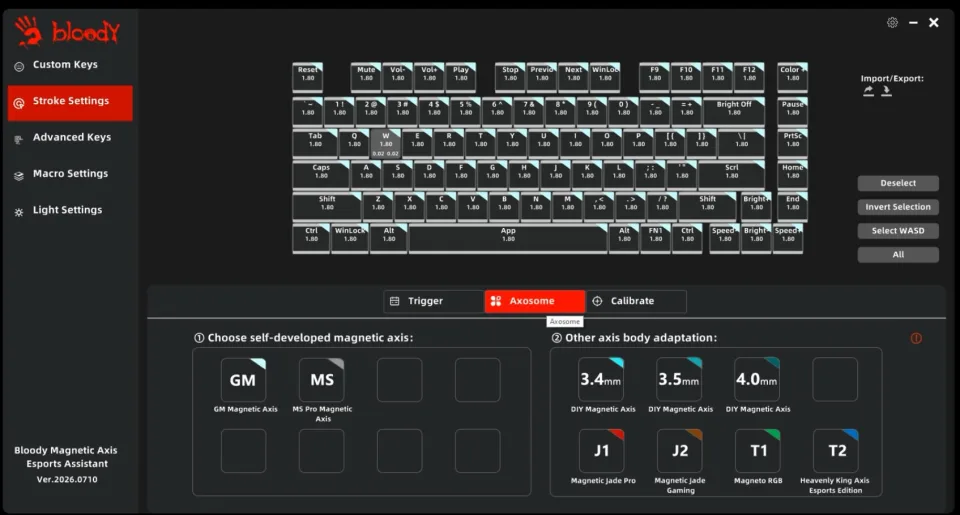Open the orange info icon in the axis panel
The image size is (960, 515).
[916, 338]
